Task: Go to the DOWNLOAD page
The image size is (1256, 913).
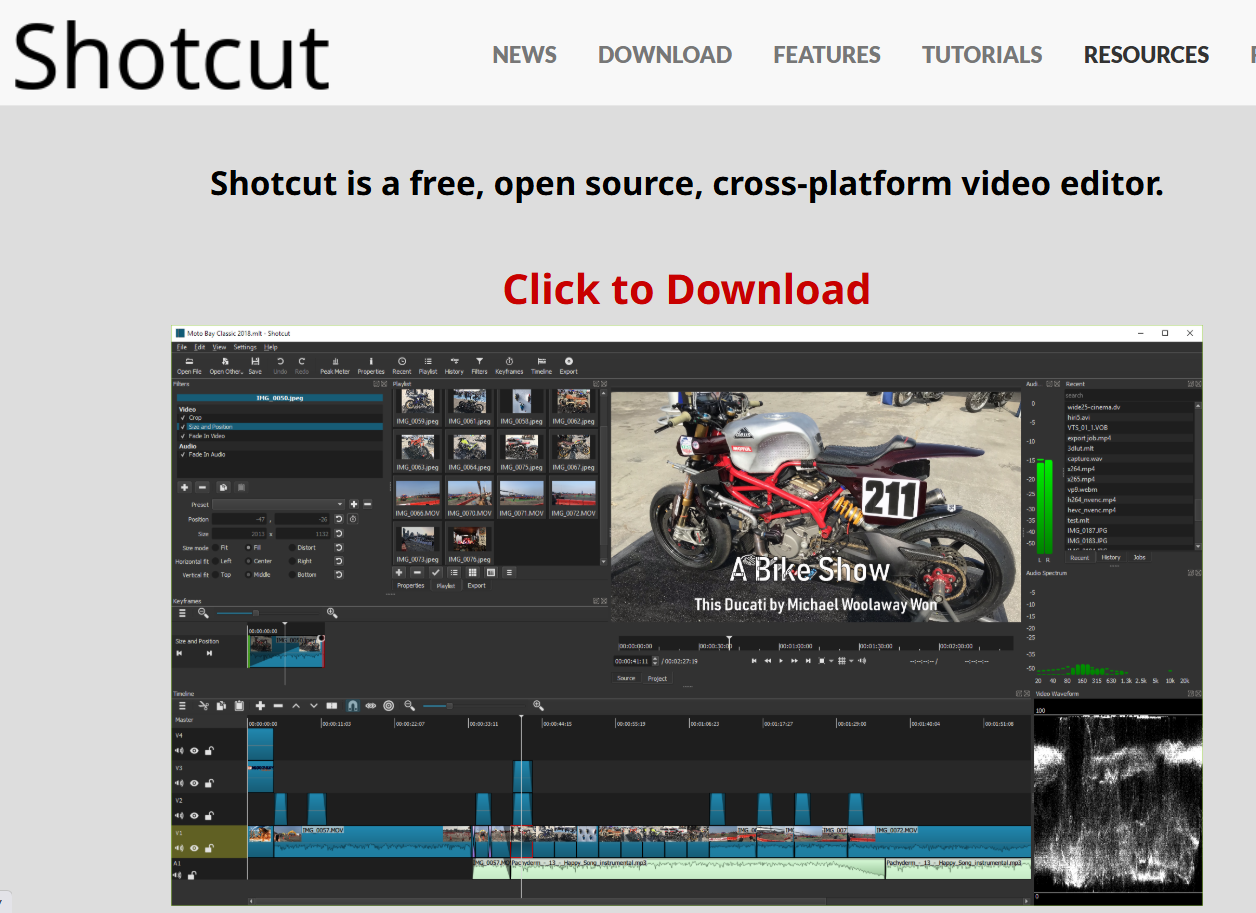Action: pos(665,55)
